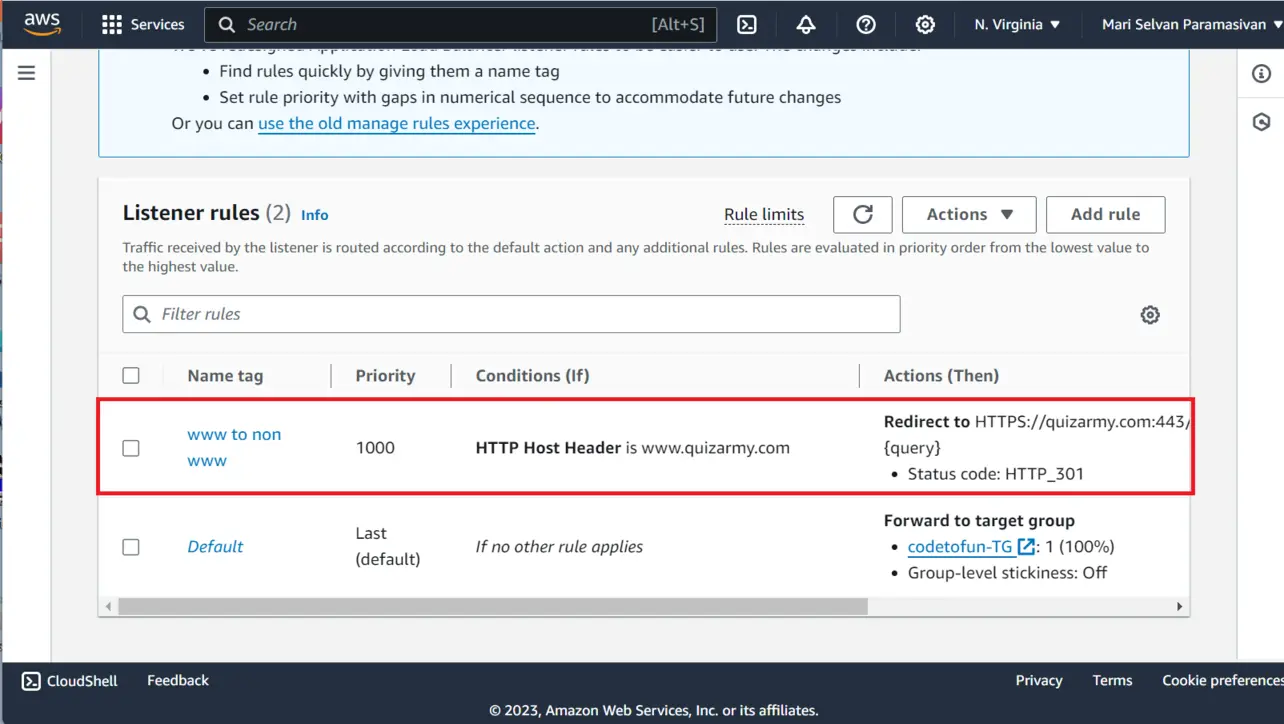
Task: Click the Name tag column header
Action: pos(225,376)
